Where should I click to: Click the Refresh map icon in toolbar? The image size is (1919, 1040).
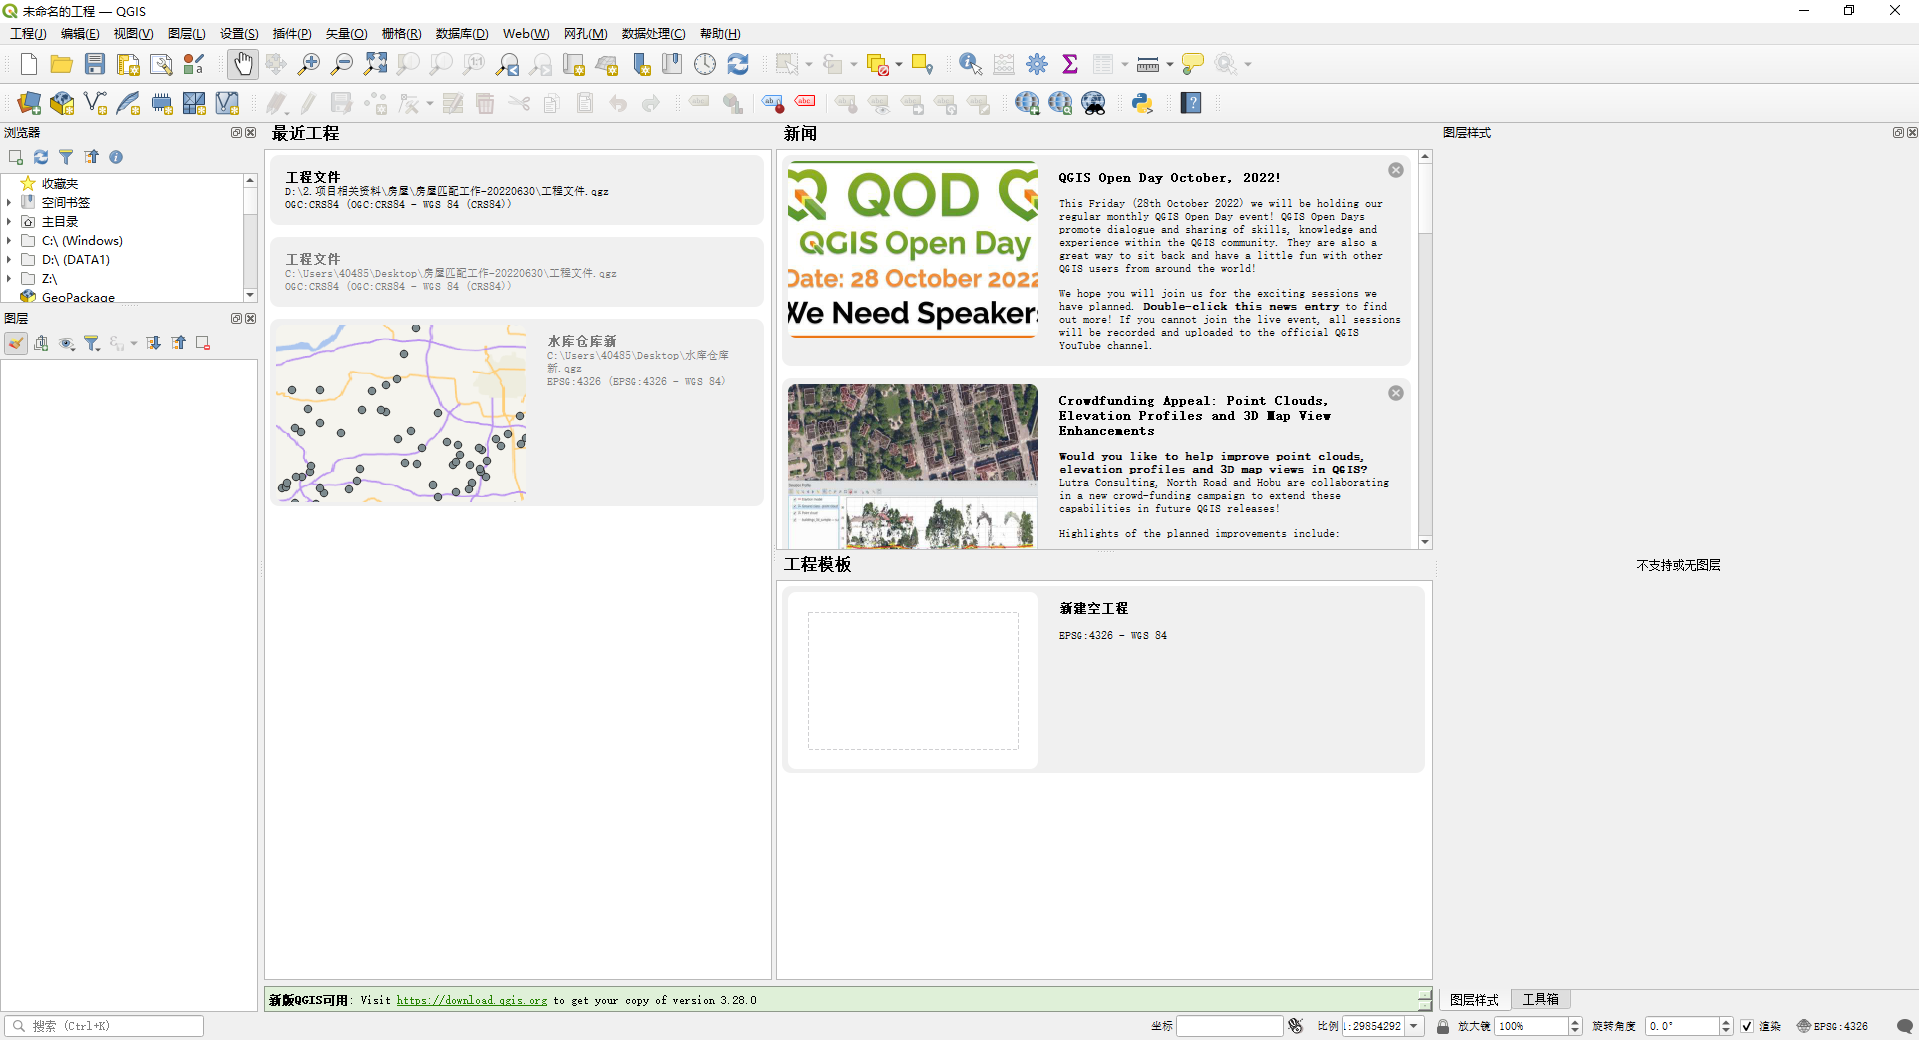point(738,64)
